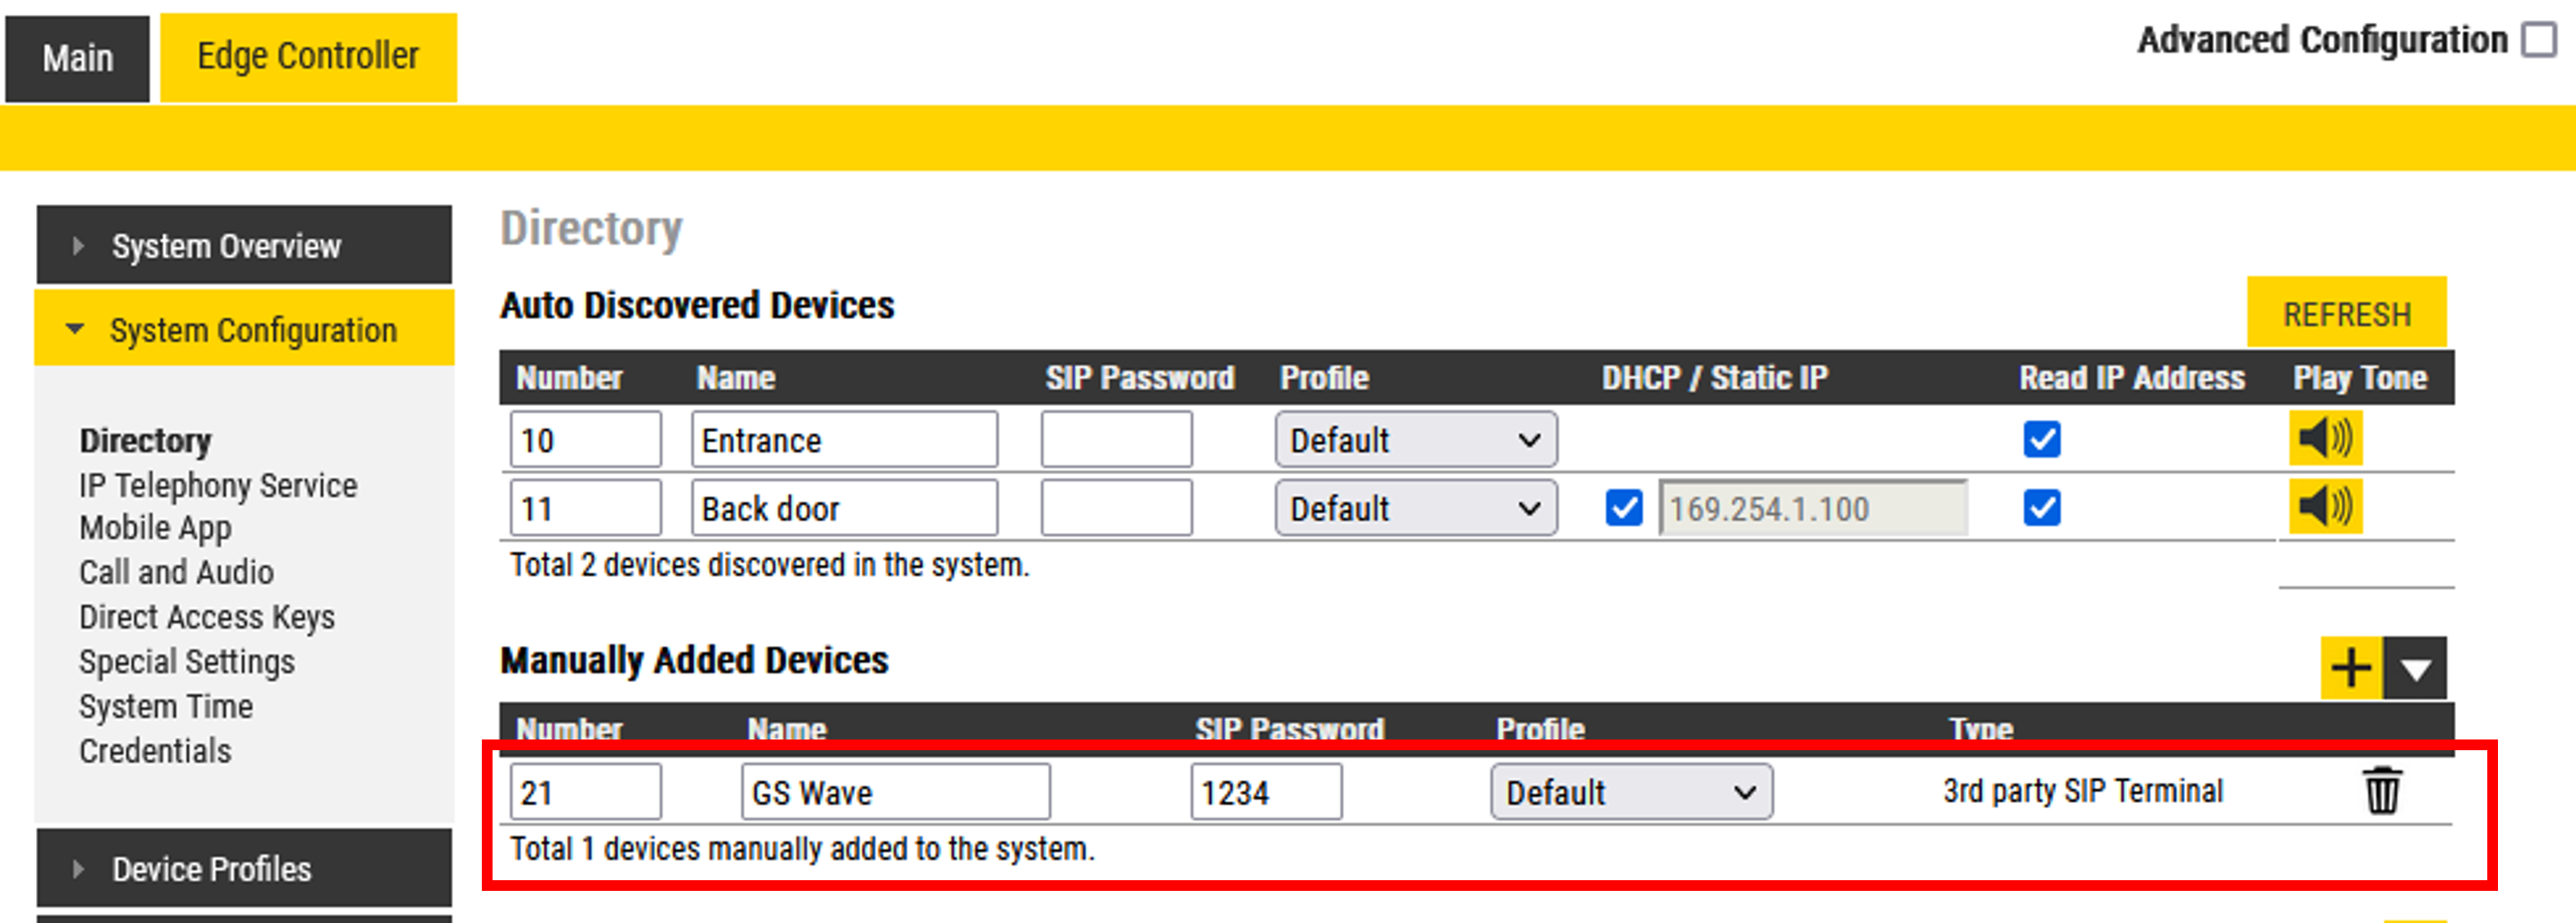Switch to the Main tab

(77, 58)
